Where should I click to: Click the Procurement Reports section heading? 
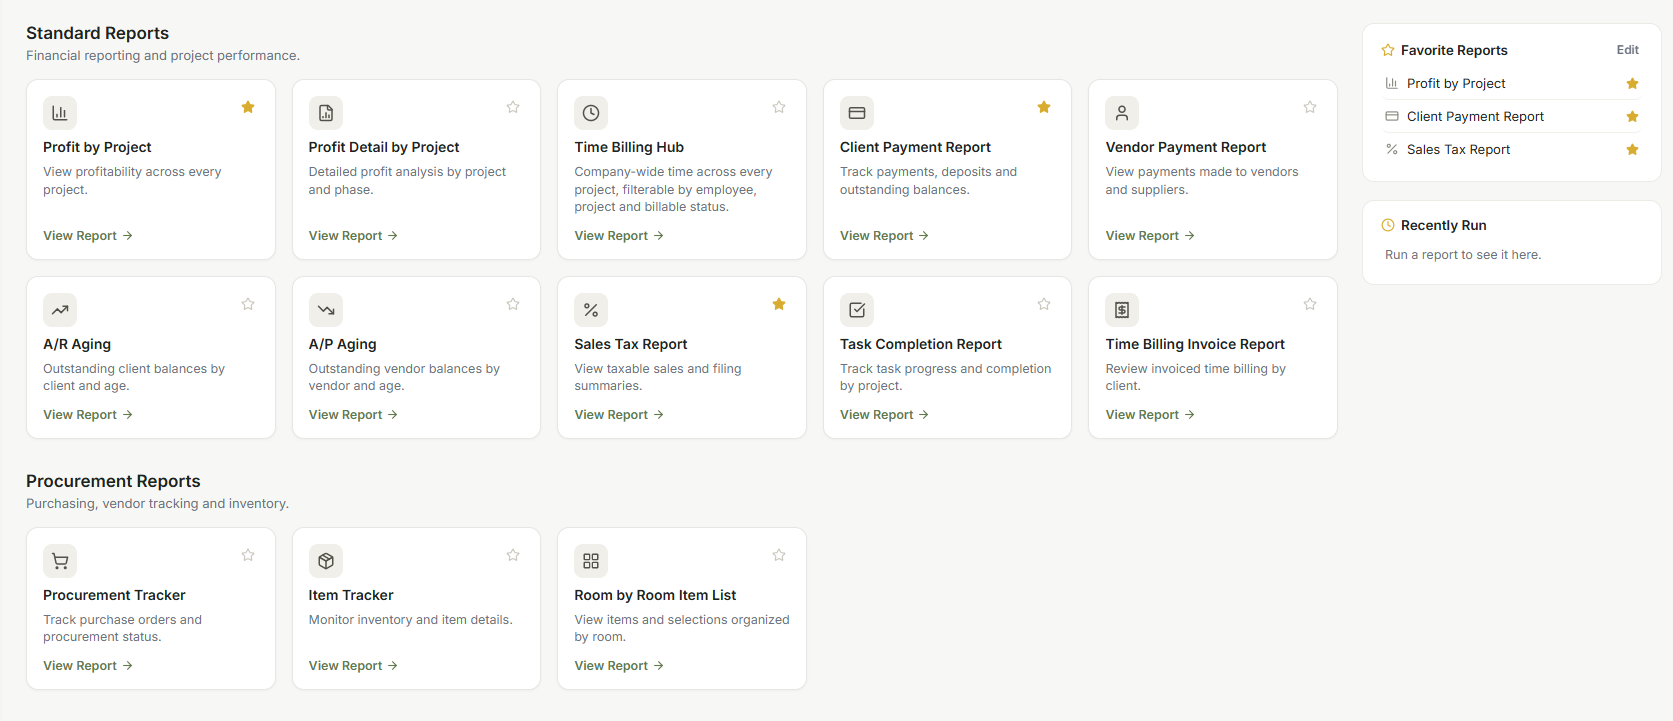click(113, 481)
